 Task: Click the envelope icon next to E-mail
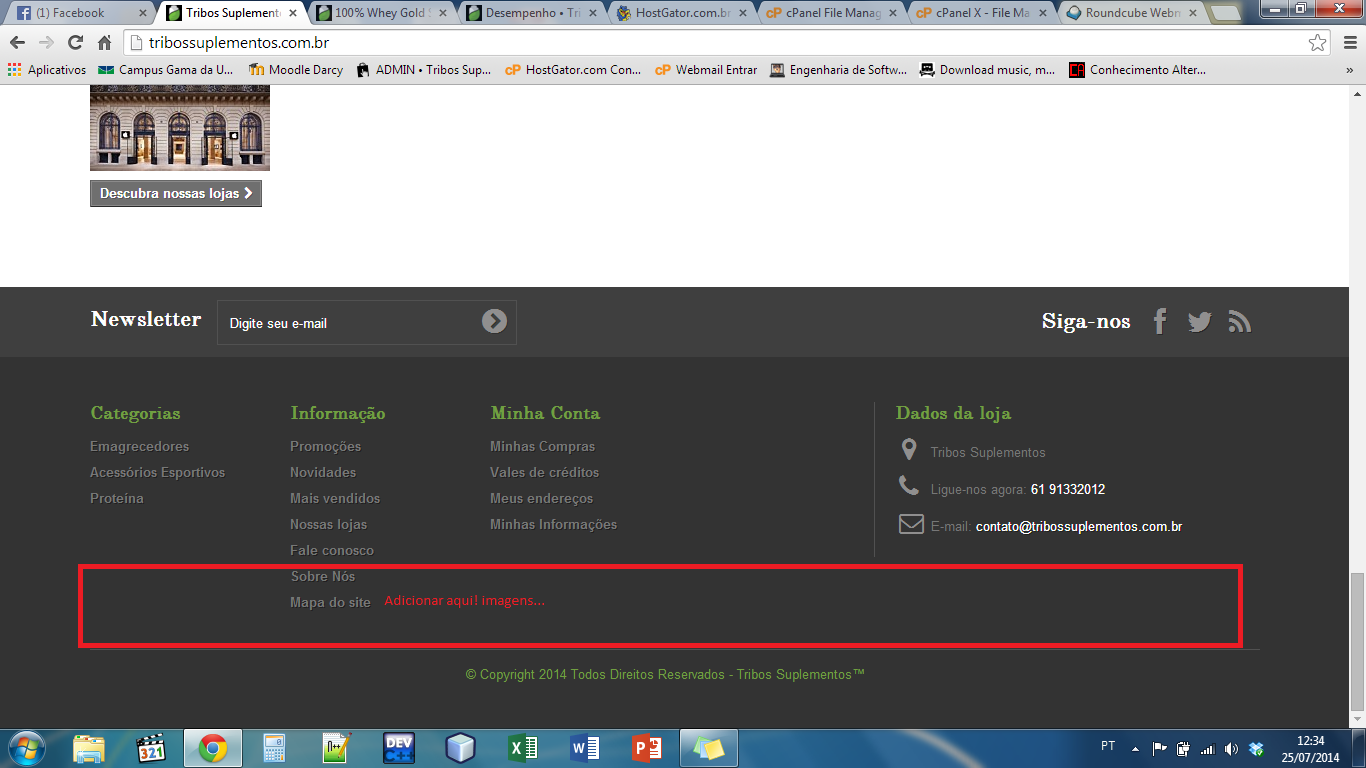(911, 524)
